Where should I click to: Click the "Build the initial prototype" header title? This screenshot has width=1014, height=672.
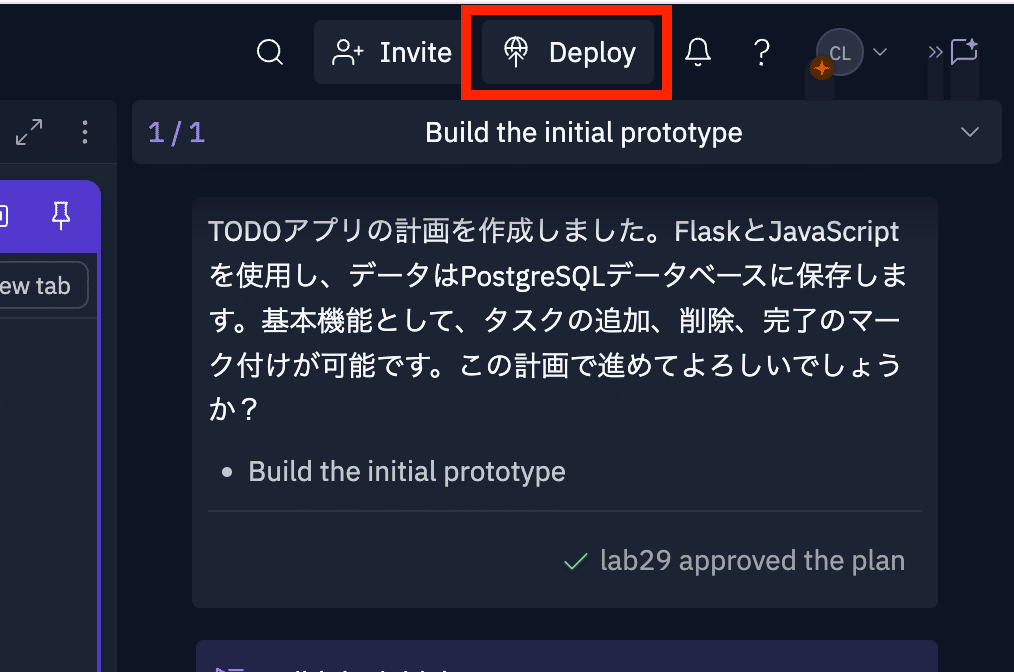[x=583, y=132]
